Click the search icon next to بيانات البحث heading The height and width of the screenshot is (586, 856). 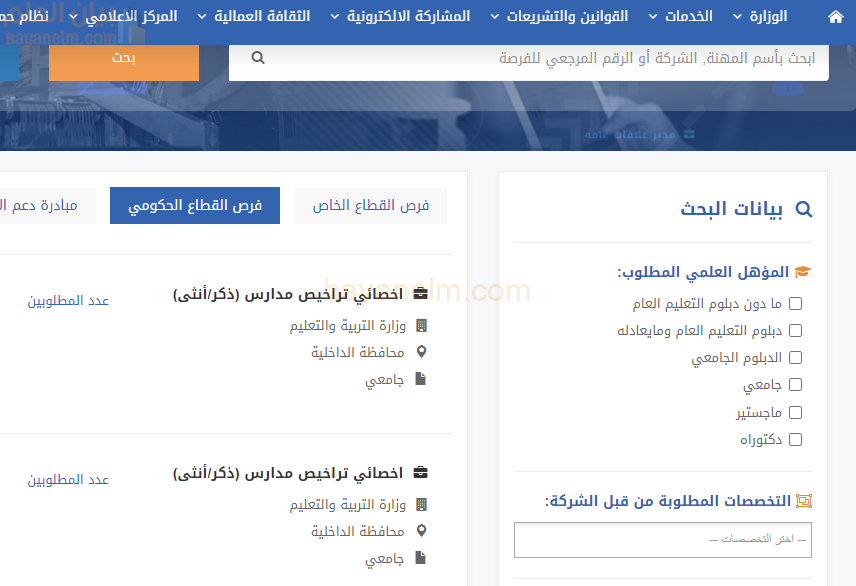click(x=804, y=209)
